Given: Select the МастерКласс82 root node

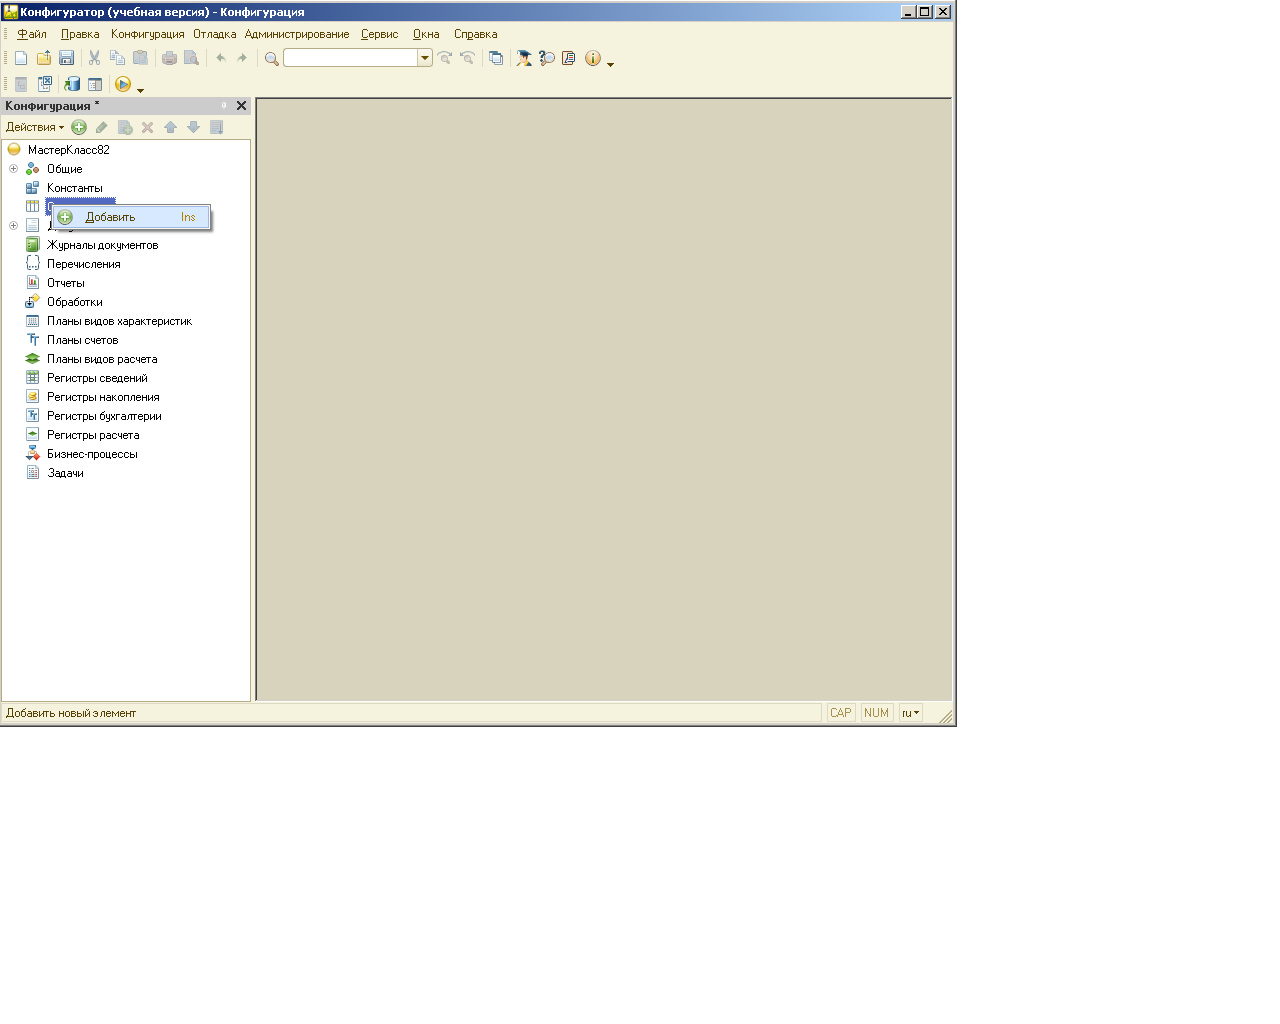Looking at the screenshot, I should pos(68,150).
